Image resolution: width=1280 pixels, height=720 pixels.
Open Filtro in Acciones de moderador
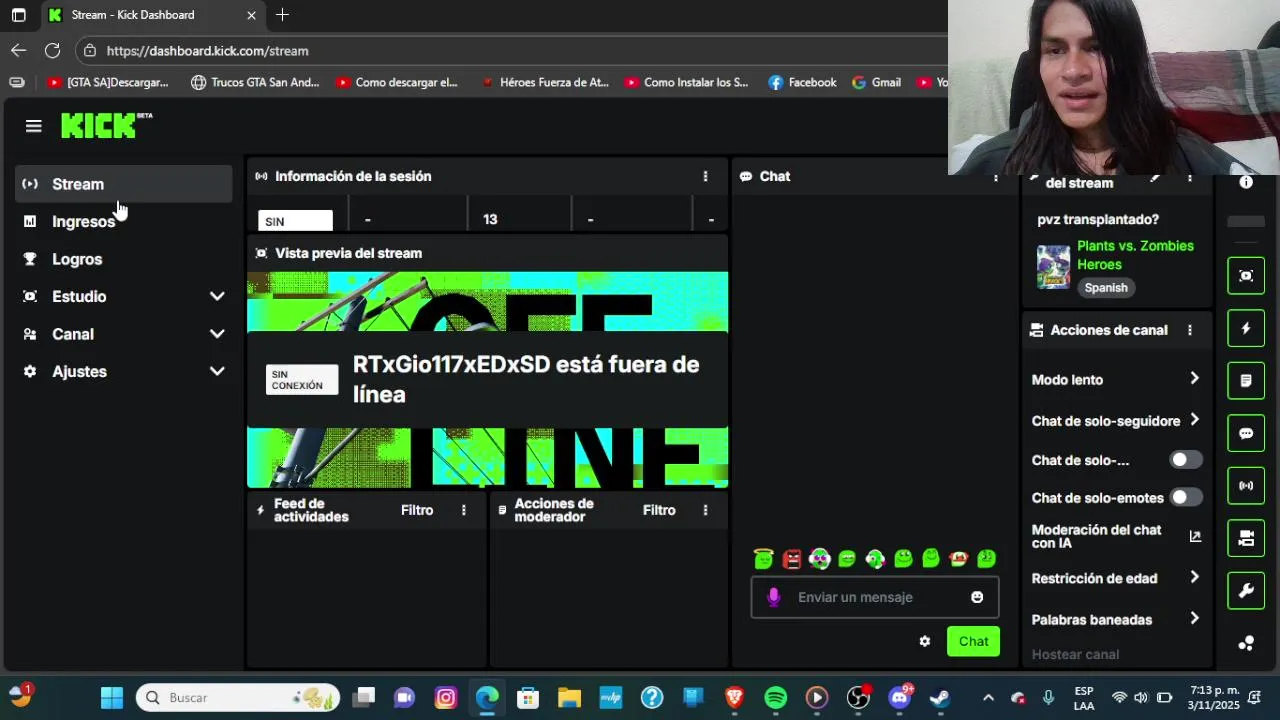click(659, 510)
